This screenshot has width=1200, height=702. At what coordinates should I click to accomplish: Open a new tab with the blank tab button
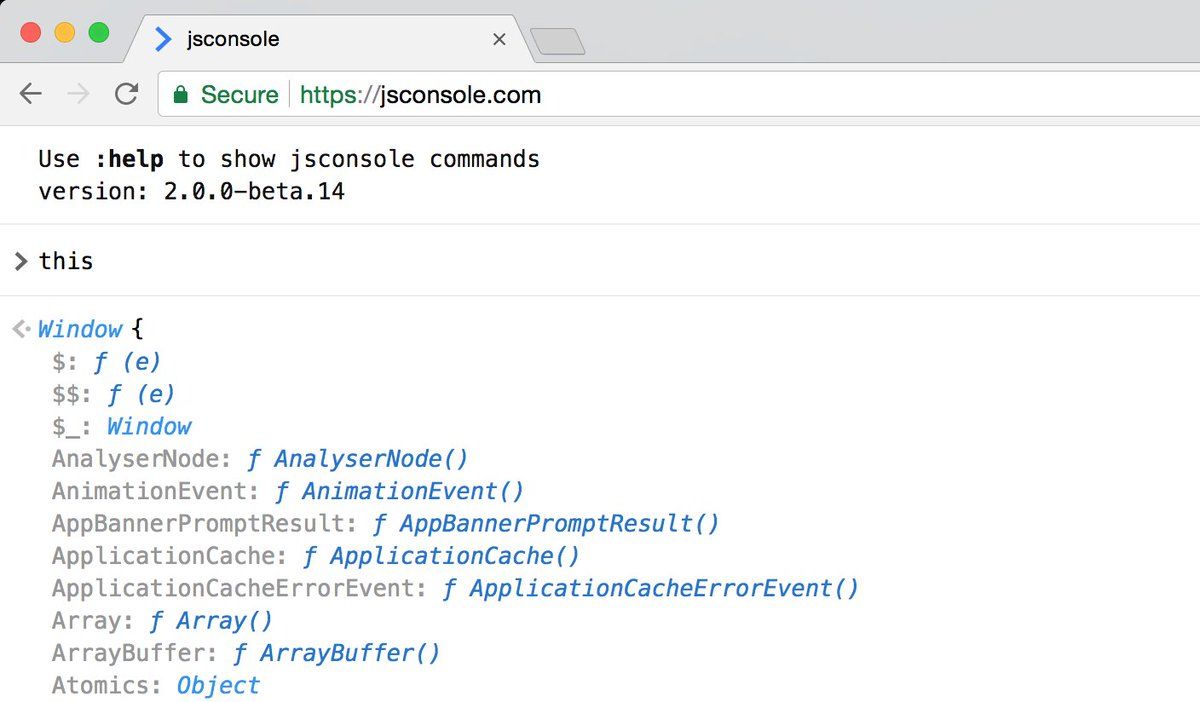(x=557, y=41)
